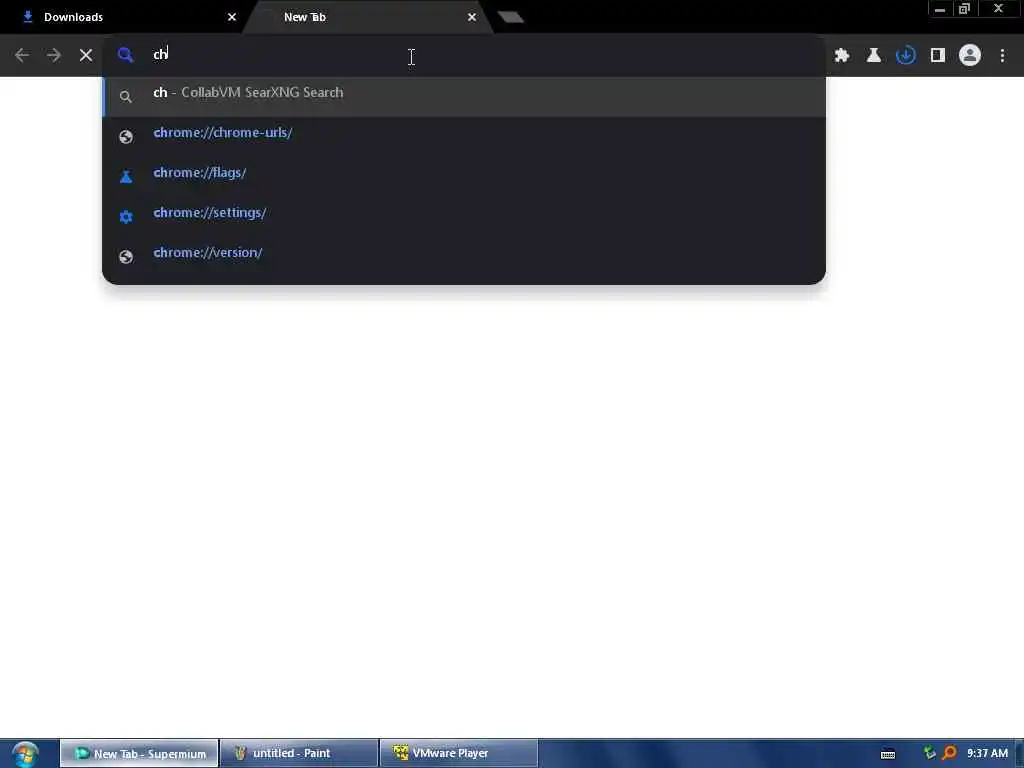Click the orange magnifier tray icon

click(x=949, y=754)
